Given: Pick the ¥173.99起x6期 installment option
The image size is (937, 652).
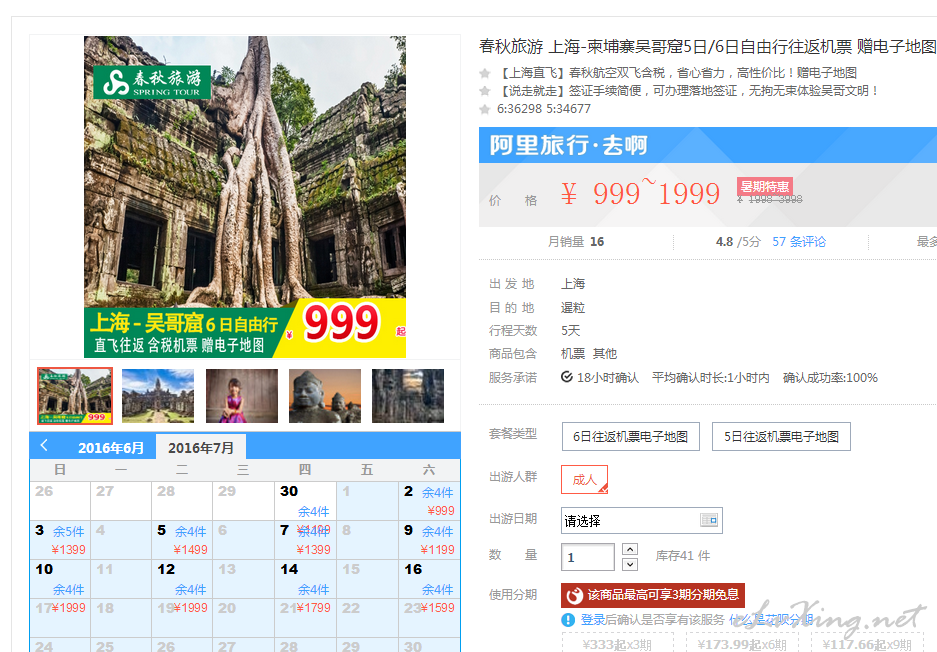Looking at the screenshot, I should 742,644.
